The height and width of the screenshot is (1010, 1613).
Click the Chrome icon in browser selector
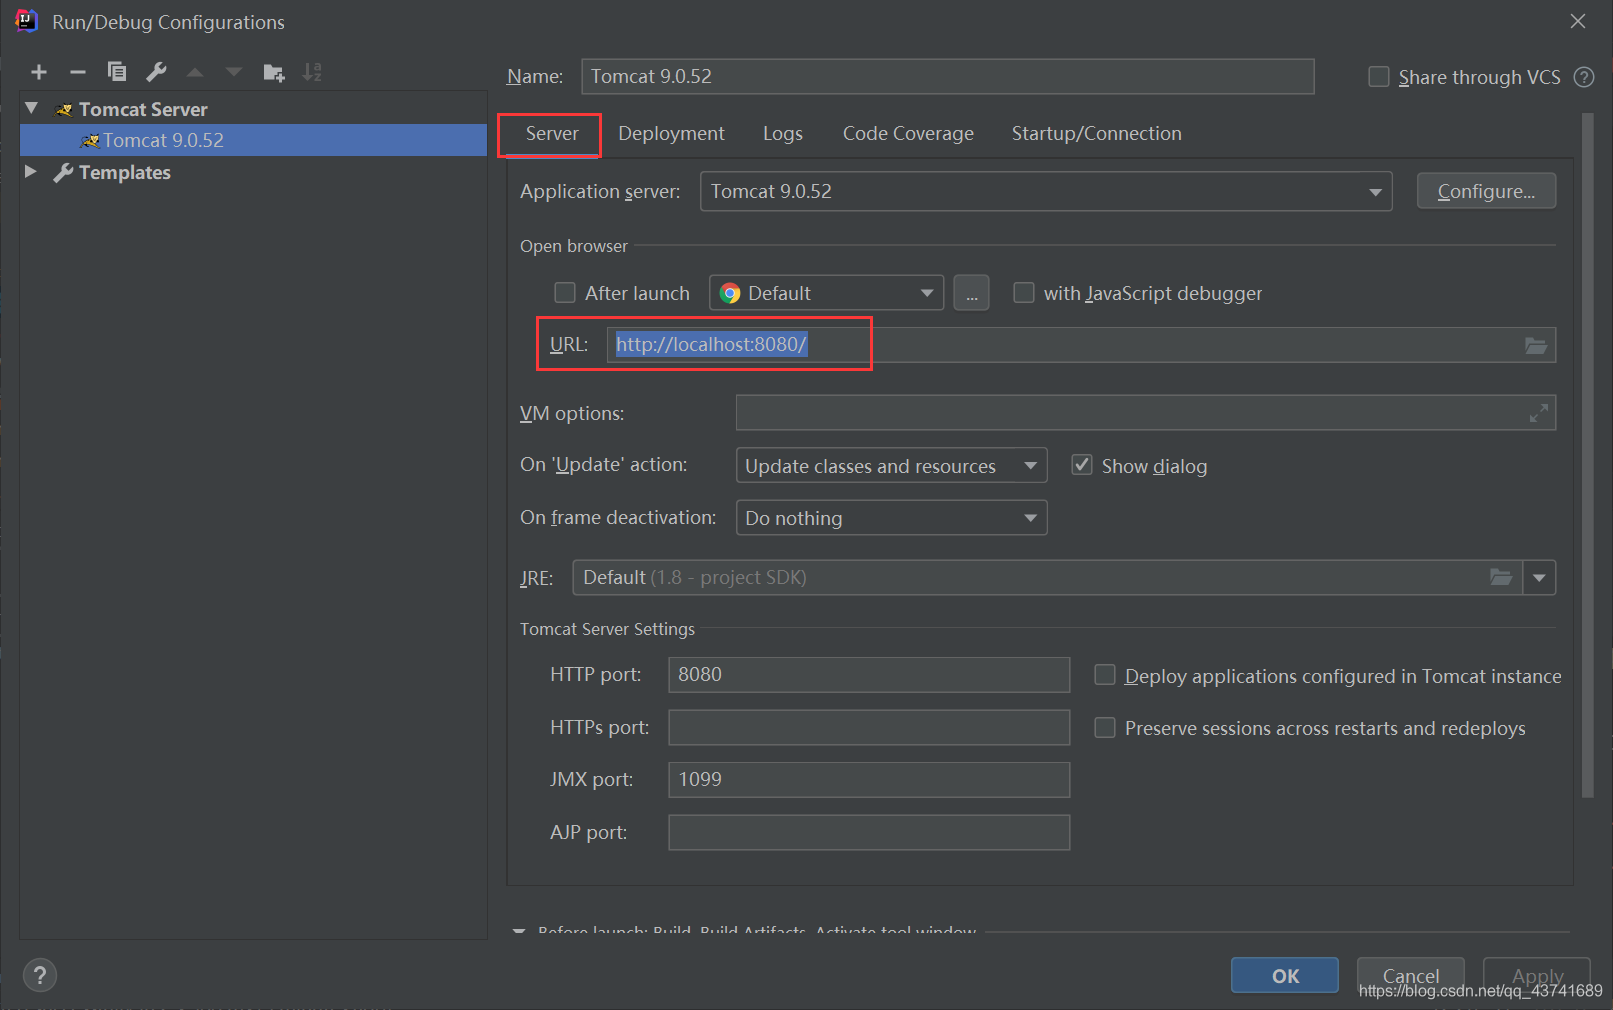(x=731, y=293)
